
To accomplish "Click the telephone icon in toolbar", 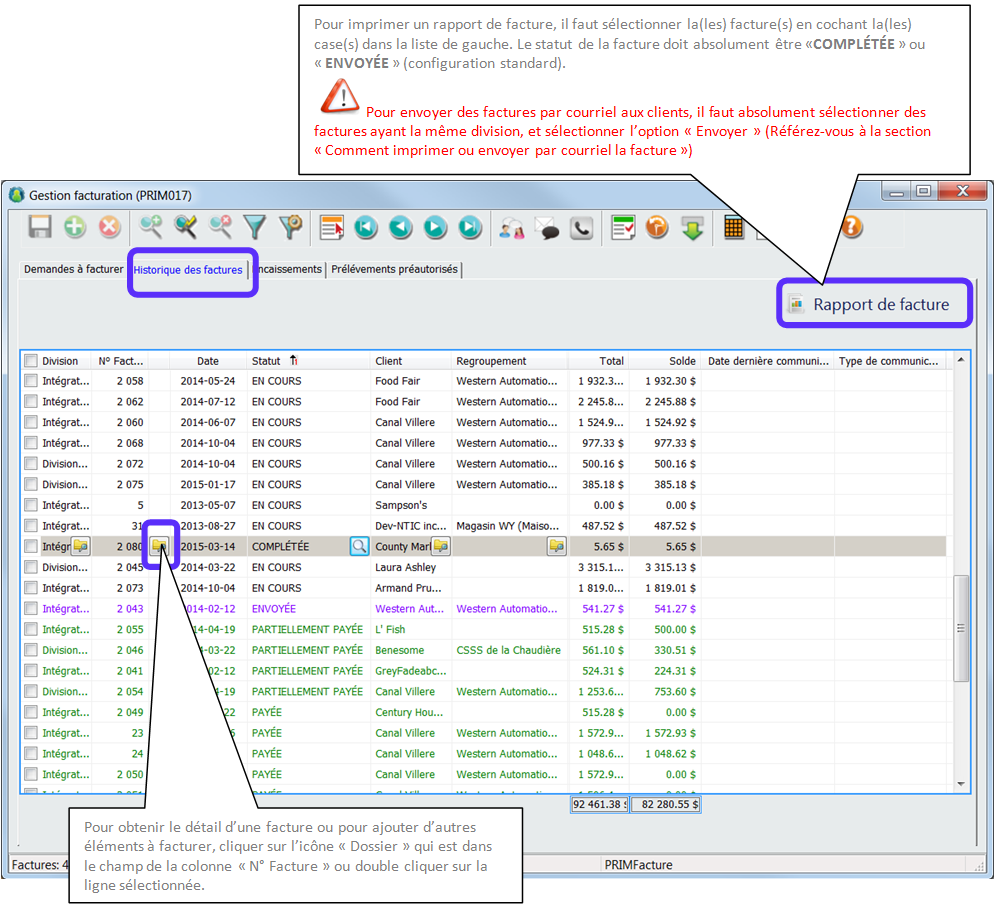I will (581, 228).
